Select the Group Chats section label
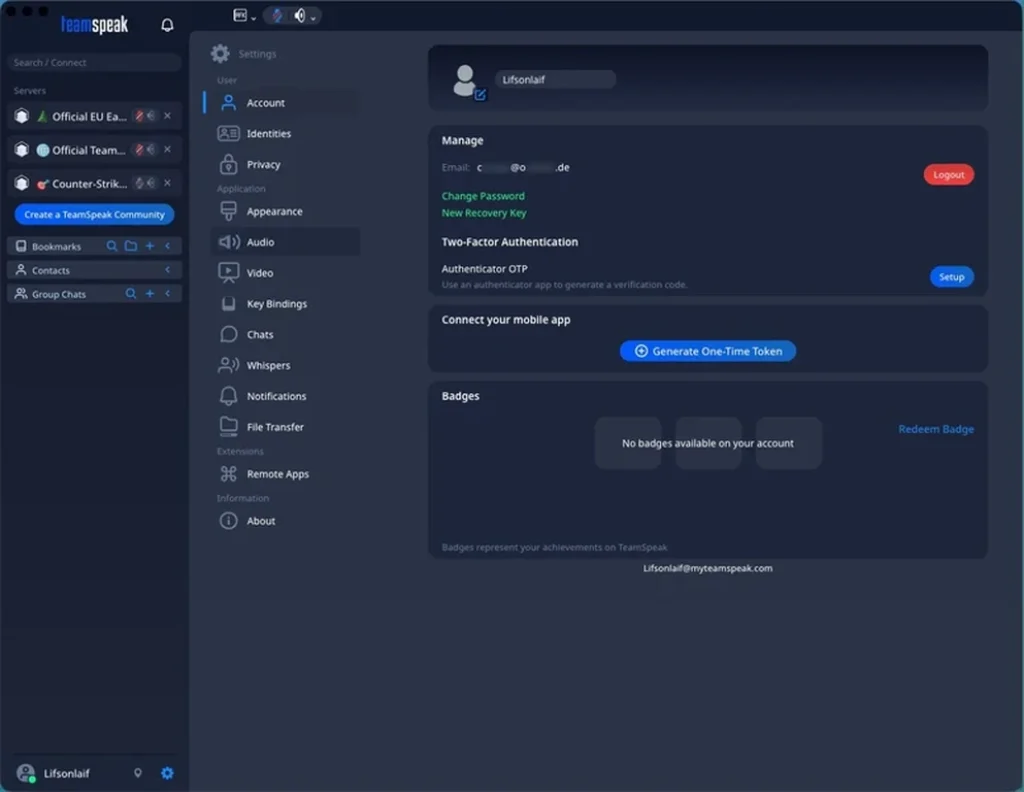Image resolution: width=1024 pixels, height=792 pixels. pos(59,294)
